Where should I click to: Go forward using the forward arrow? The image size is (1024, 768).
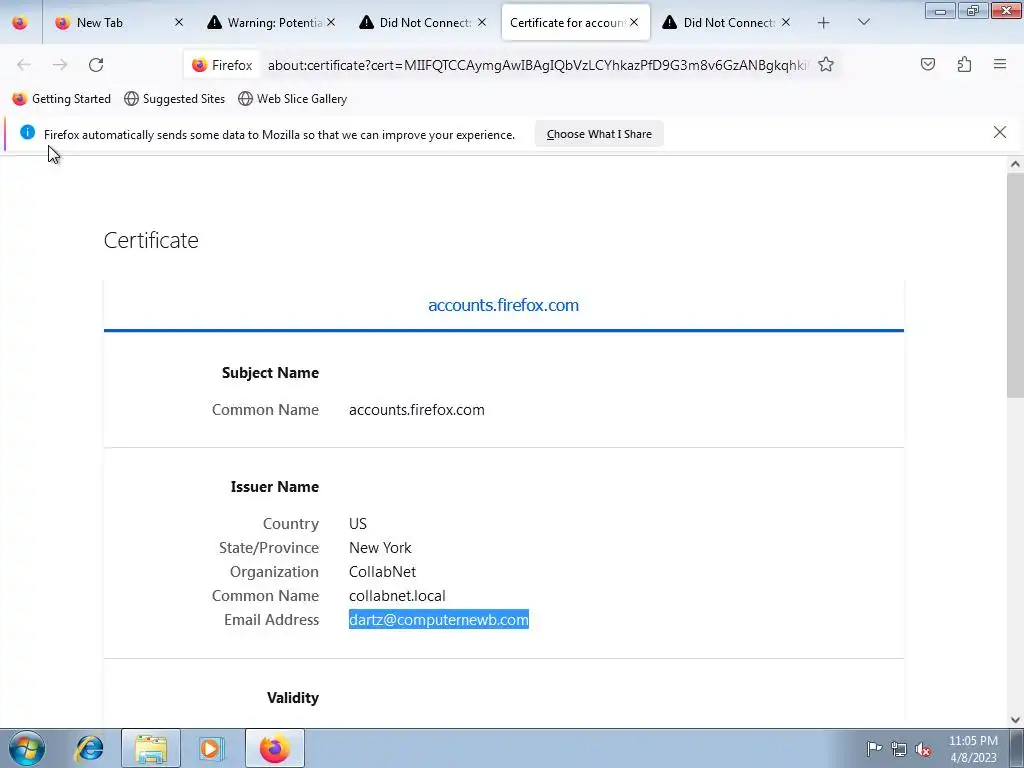pos(60,65)
